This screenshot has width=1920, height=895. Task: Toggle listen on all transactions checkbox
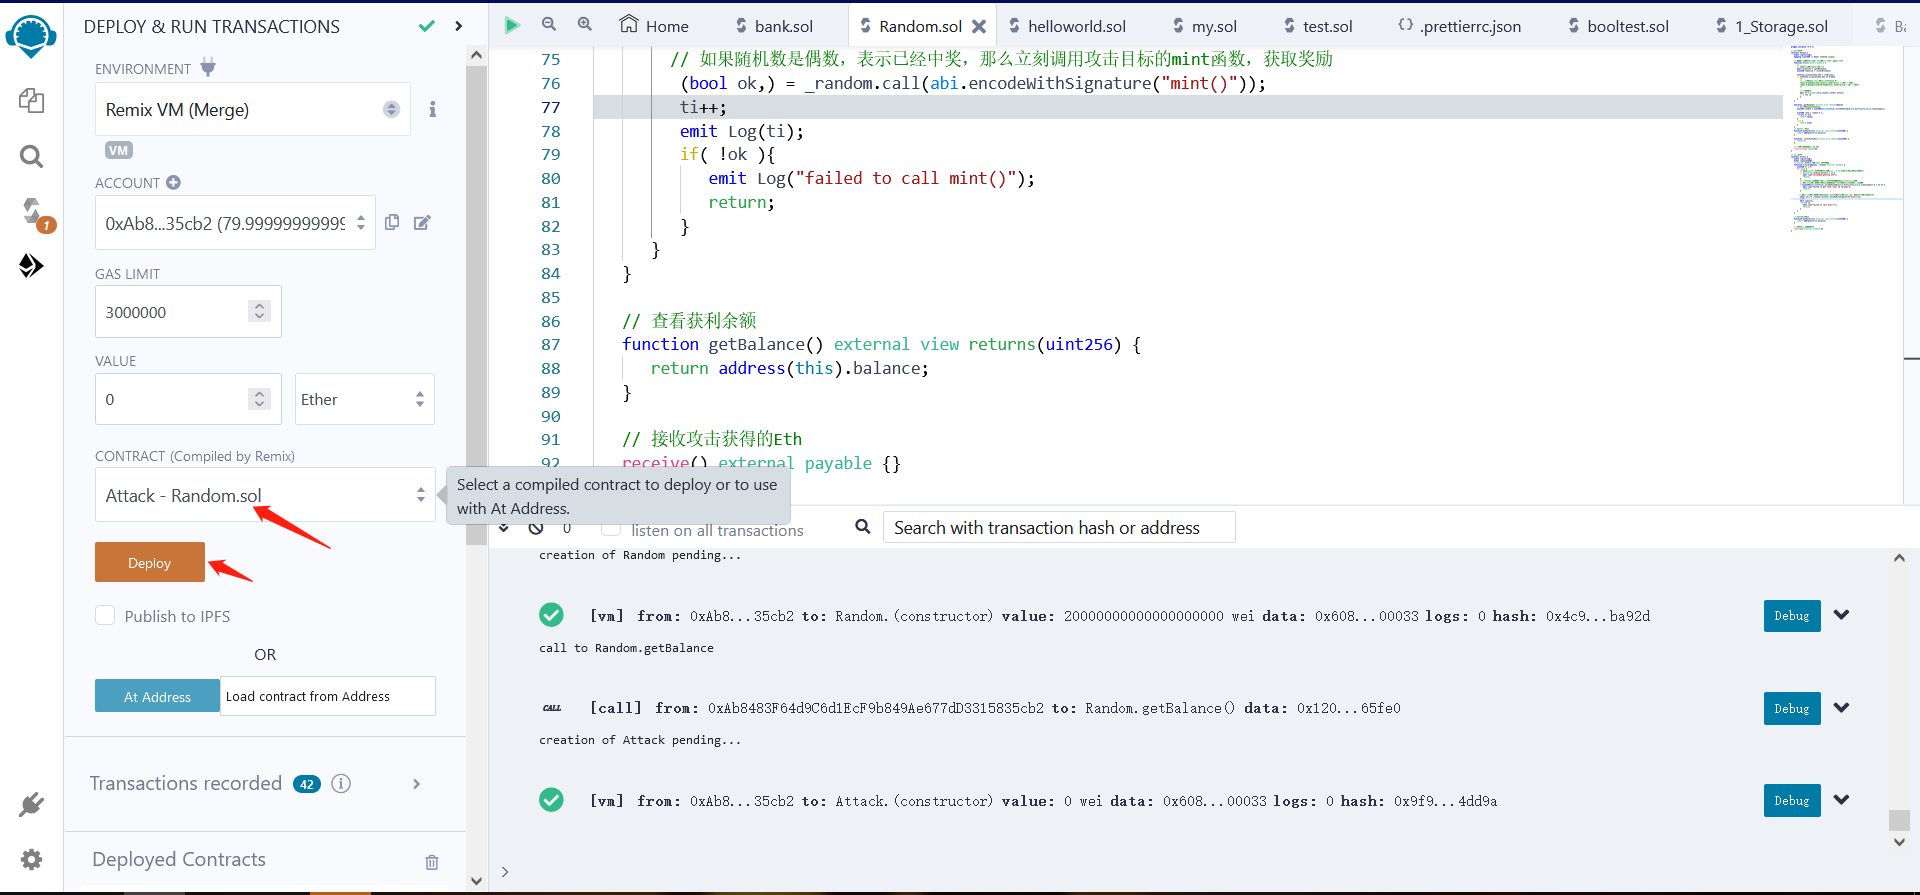pos(610,529)
